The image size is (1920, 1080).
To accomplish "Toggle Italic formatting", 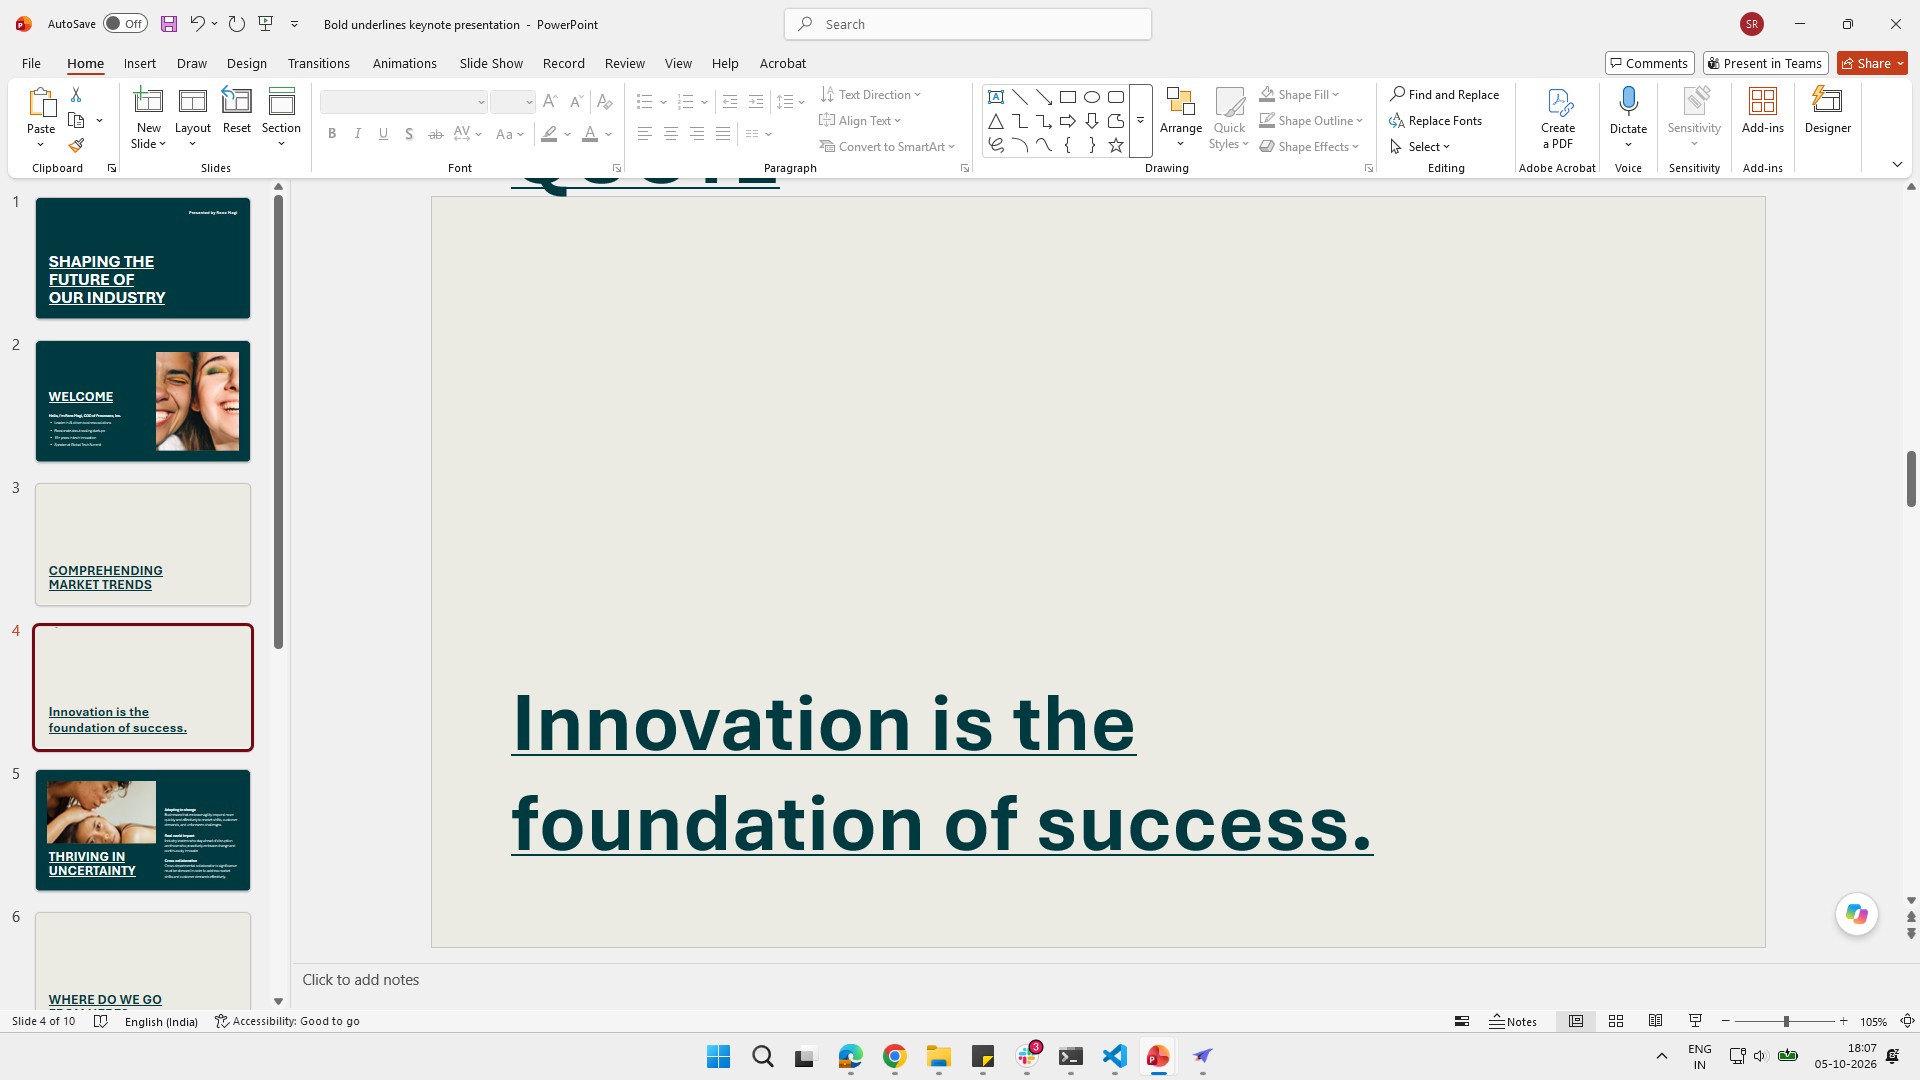I will pyautogui.click(x=357, y=134).
